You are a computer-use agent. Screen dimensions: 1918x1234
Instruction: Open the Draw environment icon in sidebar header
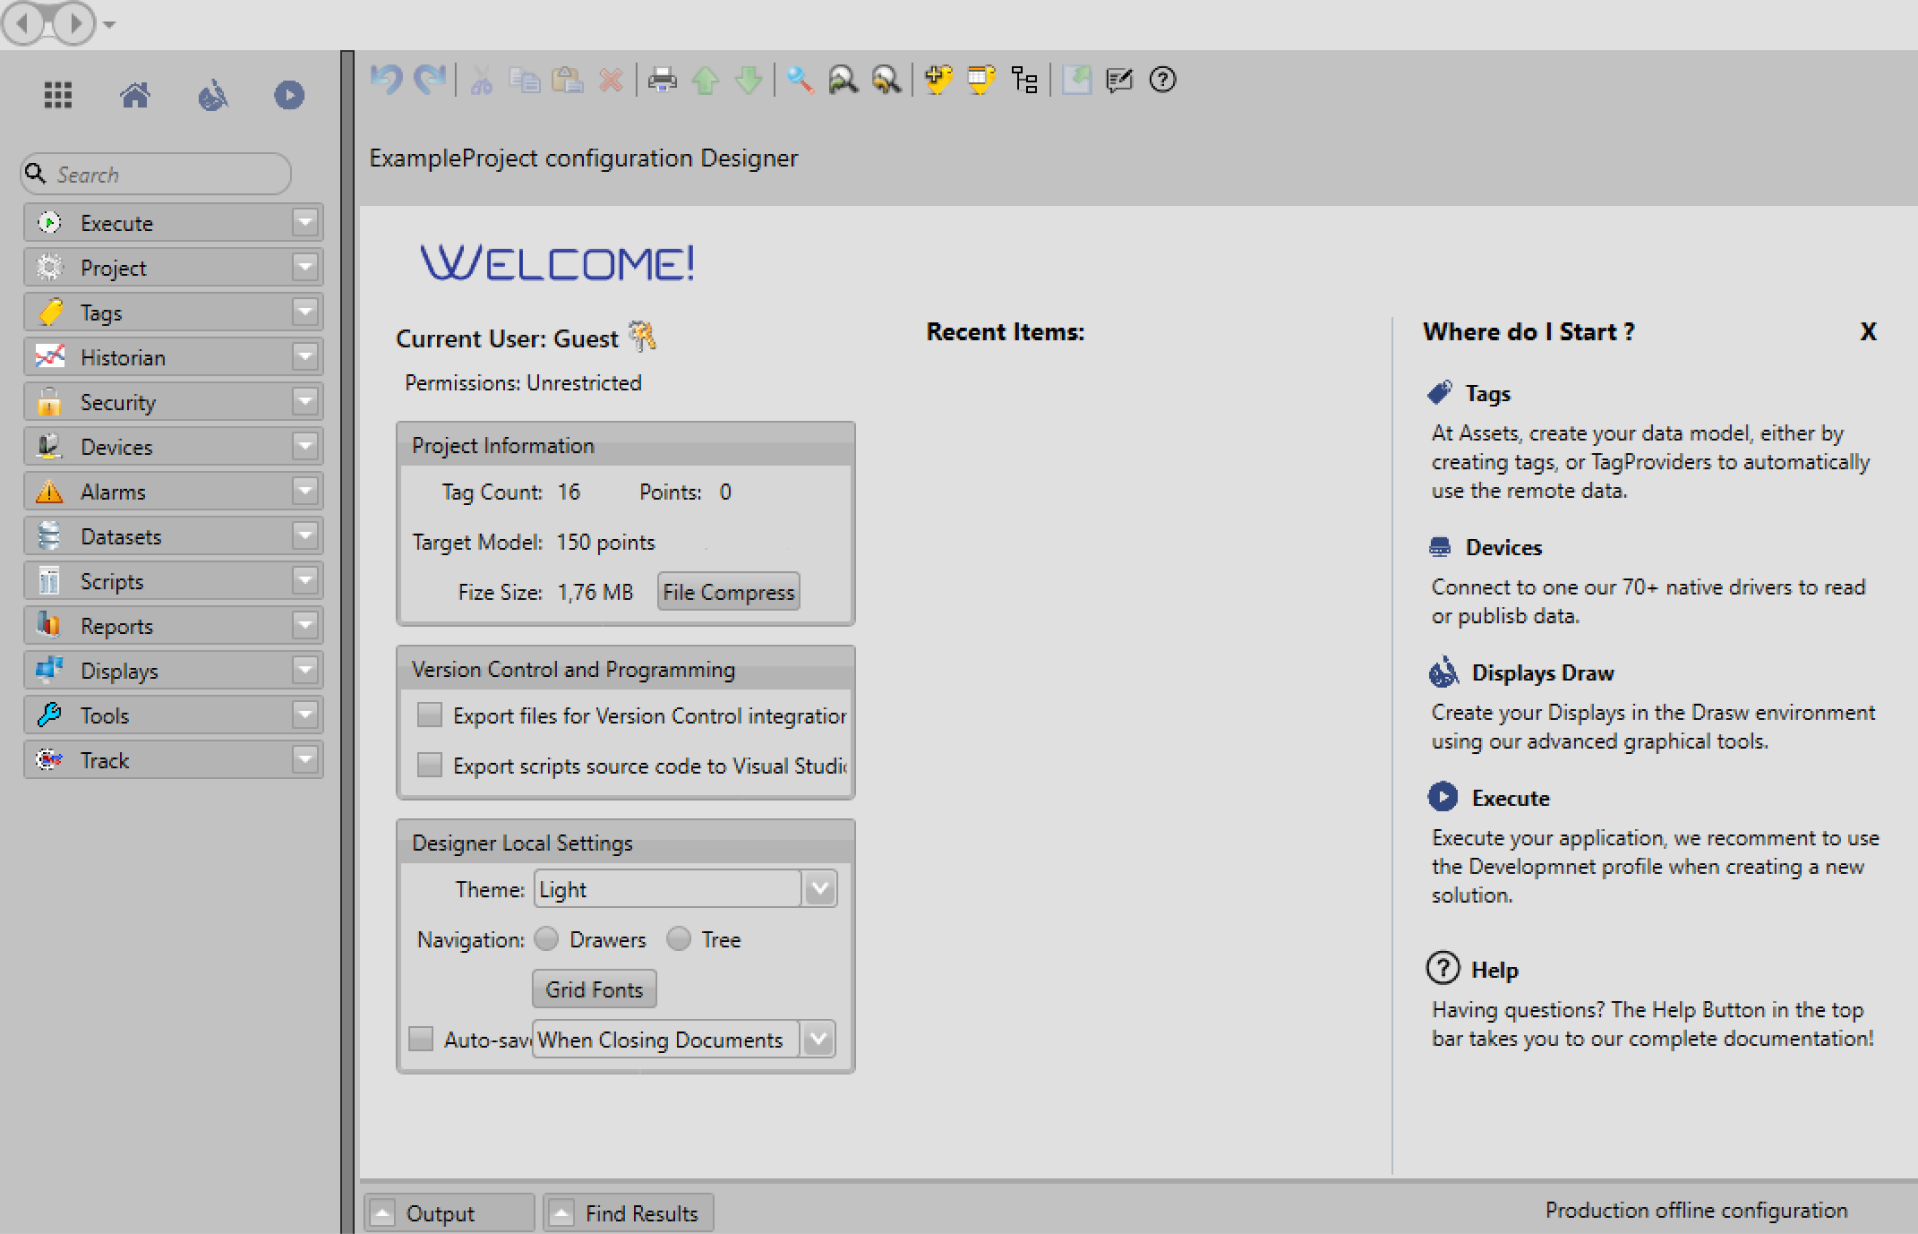click(x=212, y=96)
